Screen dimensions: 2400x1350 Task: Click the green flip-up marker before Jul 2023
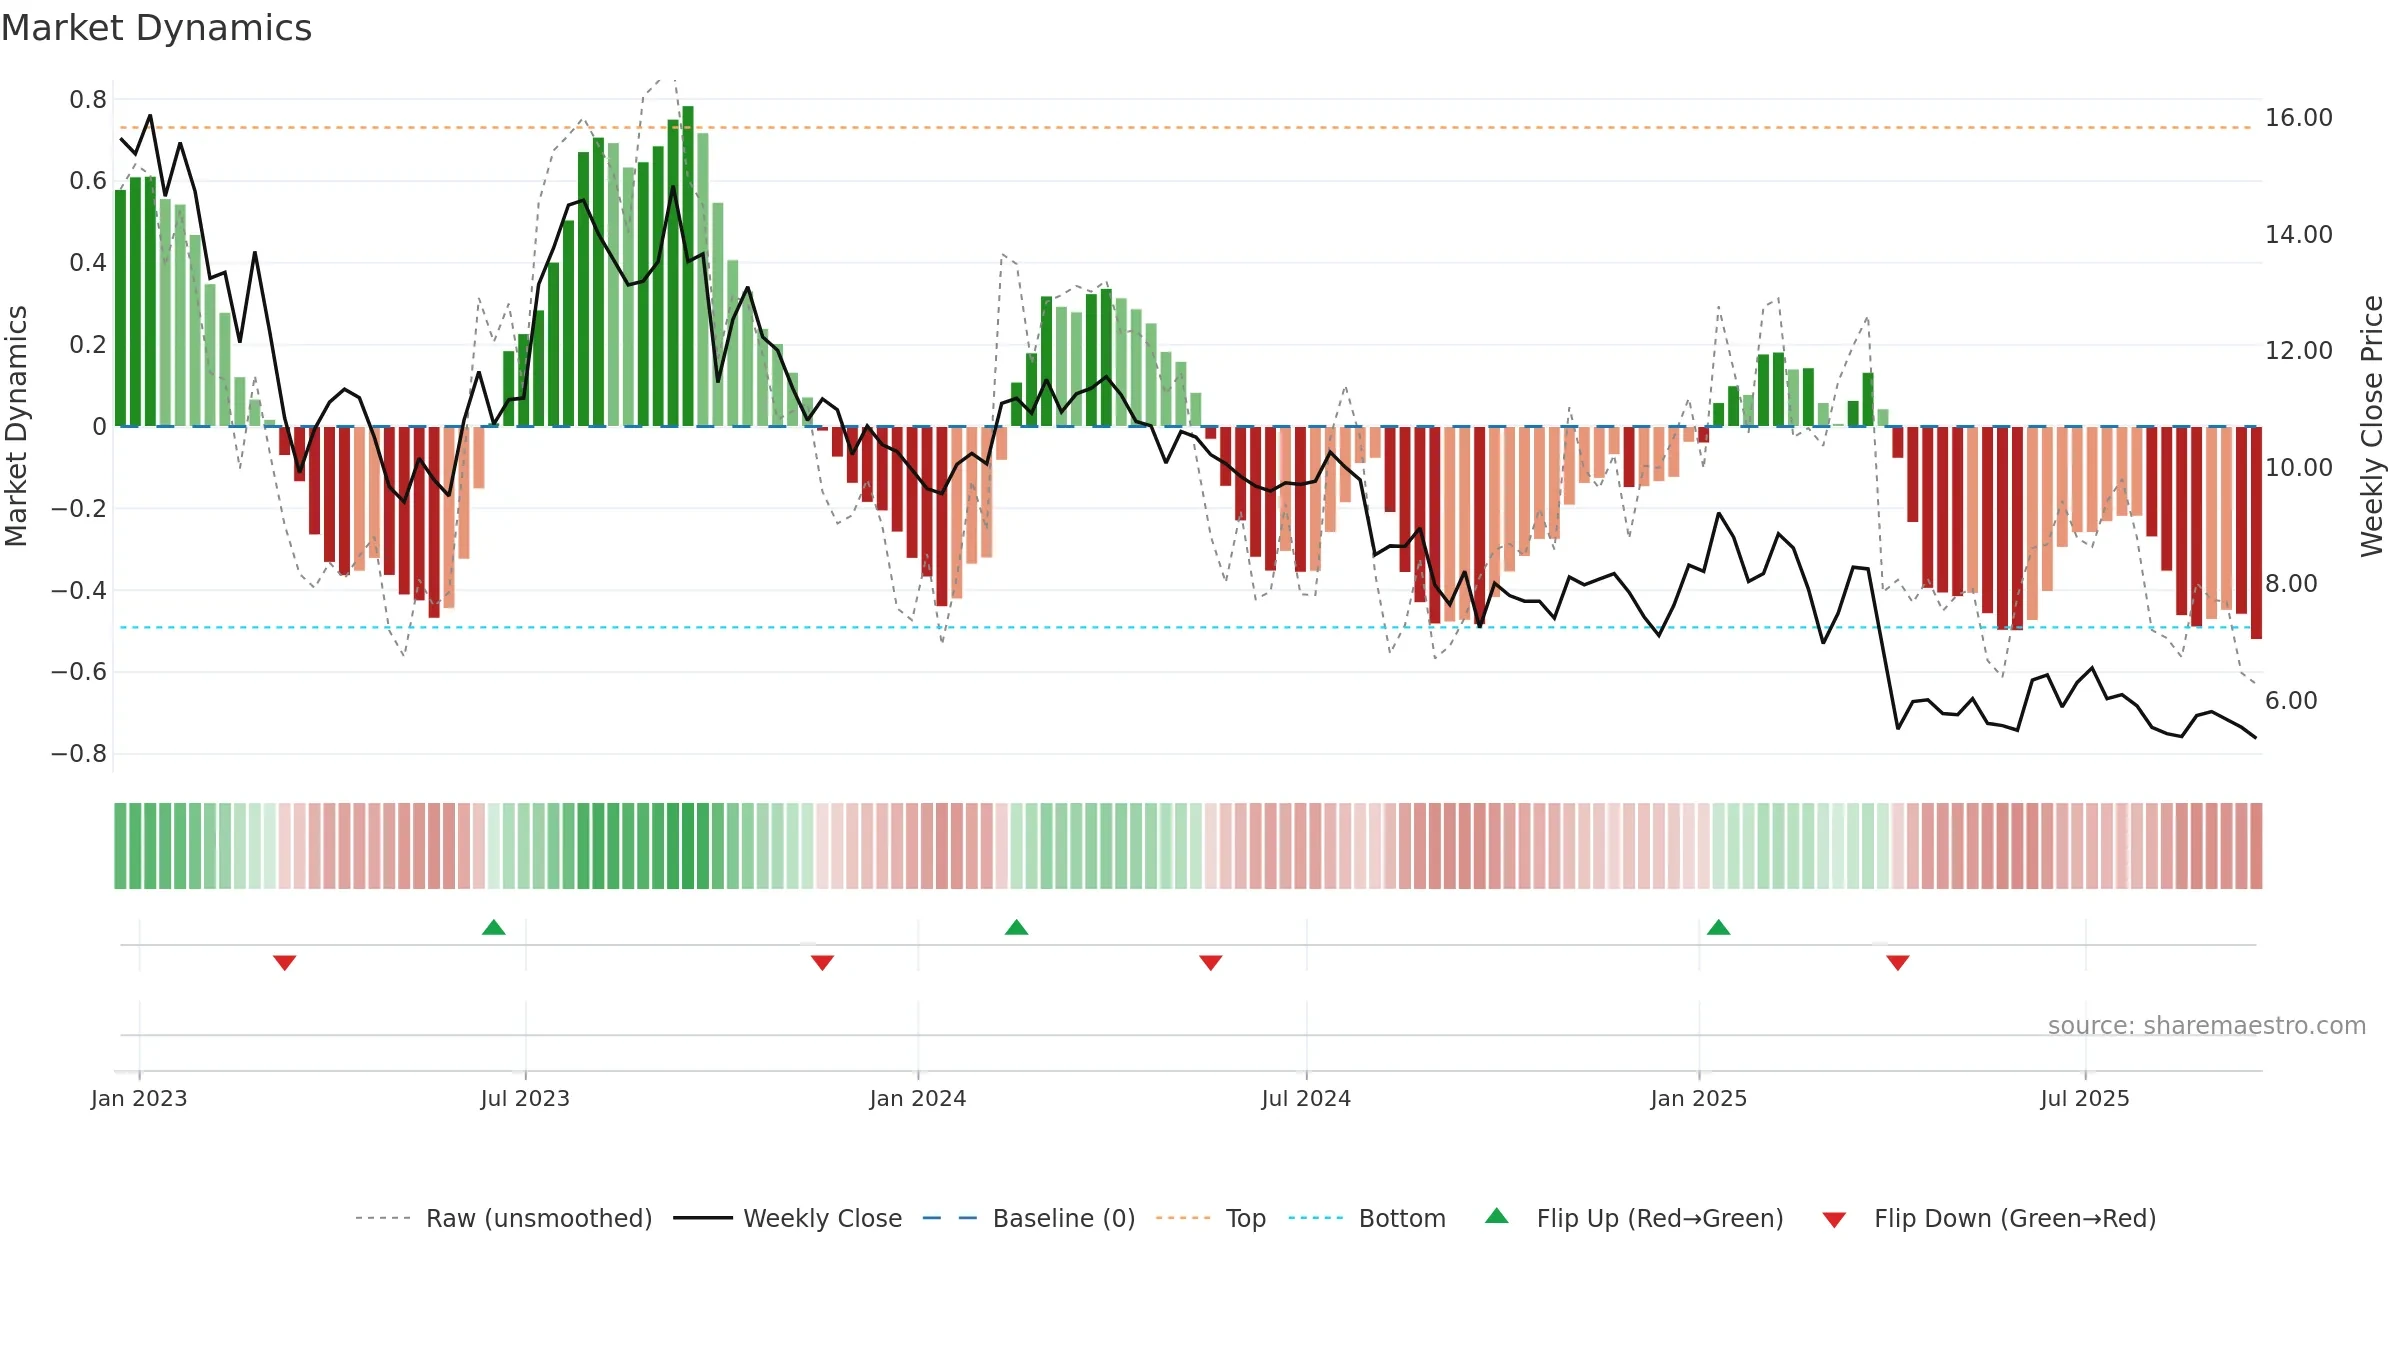494,927
